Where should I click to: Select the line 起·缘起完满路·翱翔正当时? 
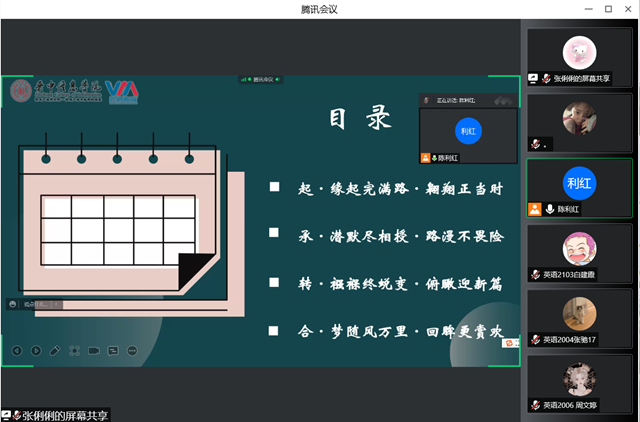point(400,189)
